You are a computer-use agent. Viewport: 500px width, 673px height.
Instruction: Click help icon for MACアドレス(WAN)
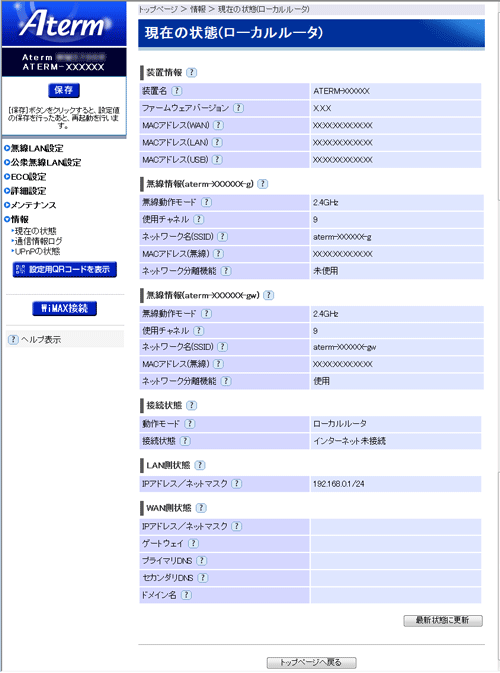coord(218,125)
